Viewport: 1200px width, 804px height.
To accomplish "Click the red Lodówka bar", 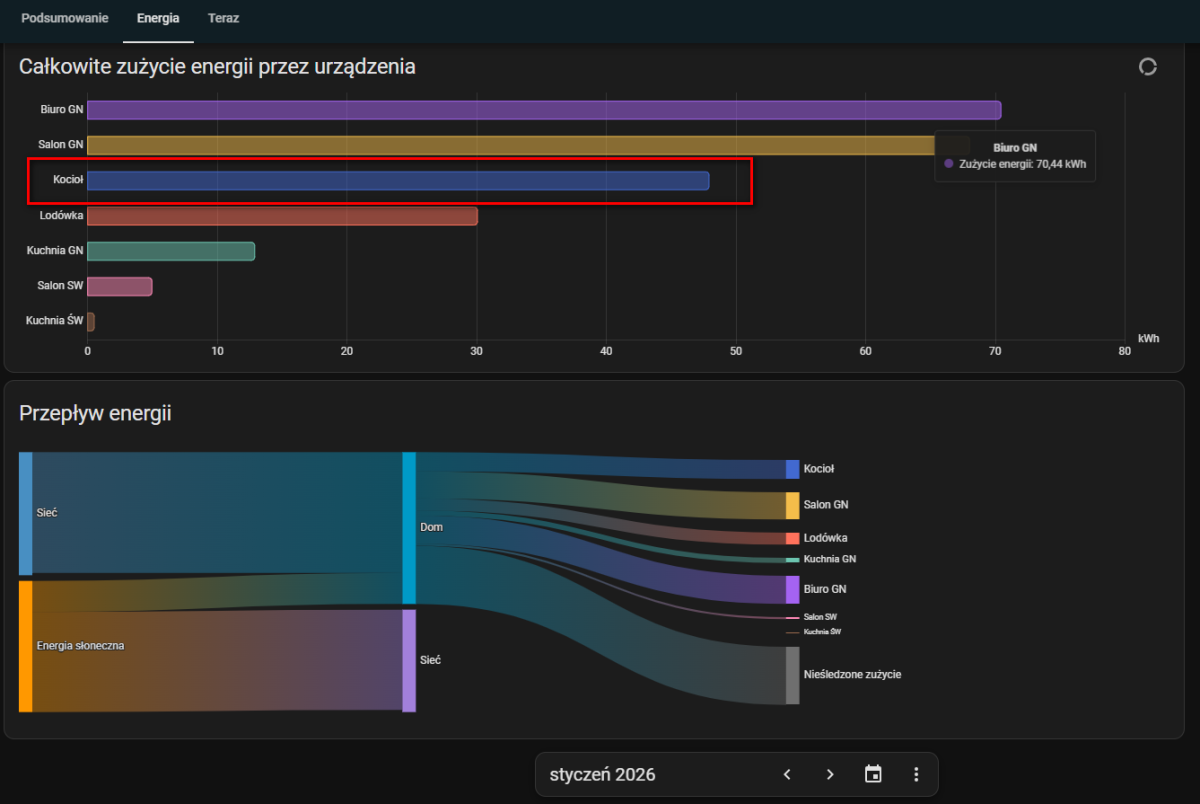I will tap(282, 216).
